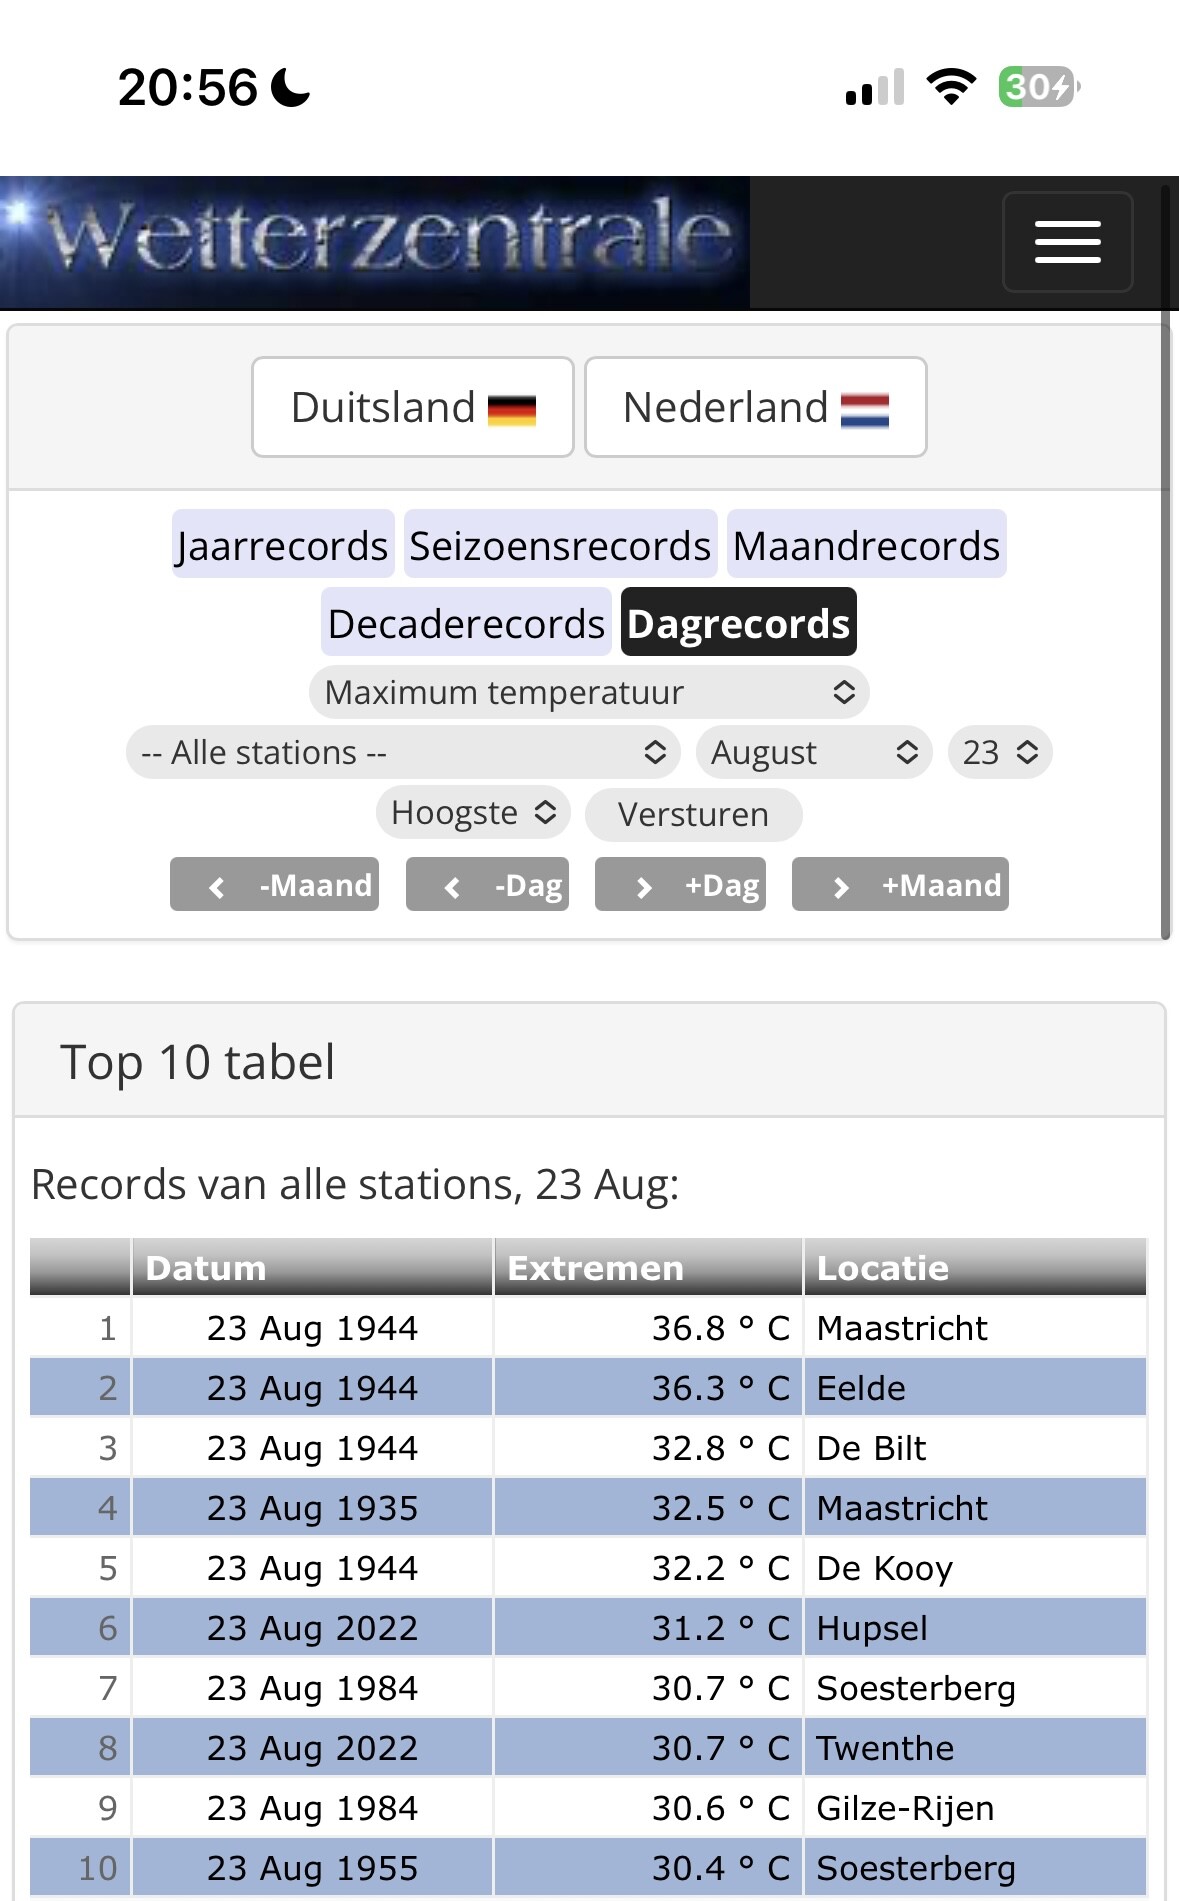Select the Decaderecords tab

[x=466, y=623]
